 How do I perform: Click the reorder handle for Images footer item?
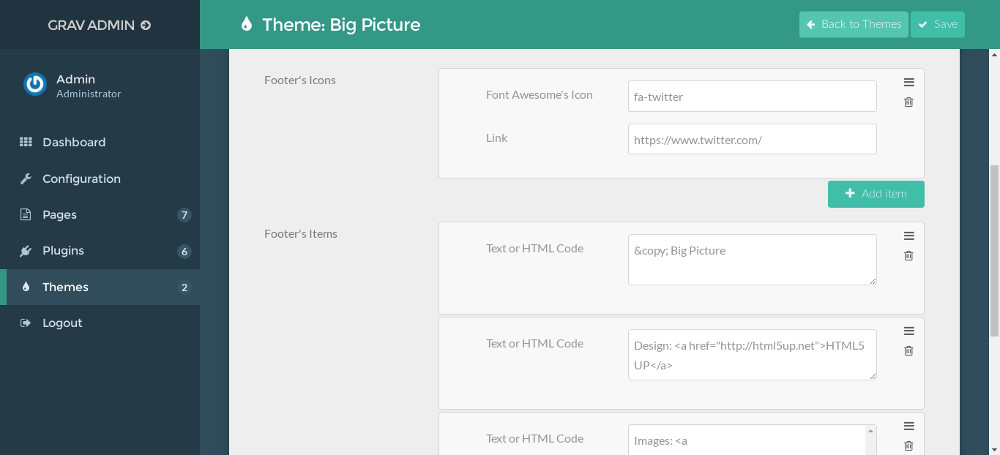909,426
